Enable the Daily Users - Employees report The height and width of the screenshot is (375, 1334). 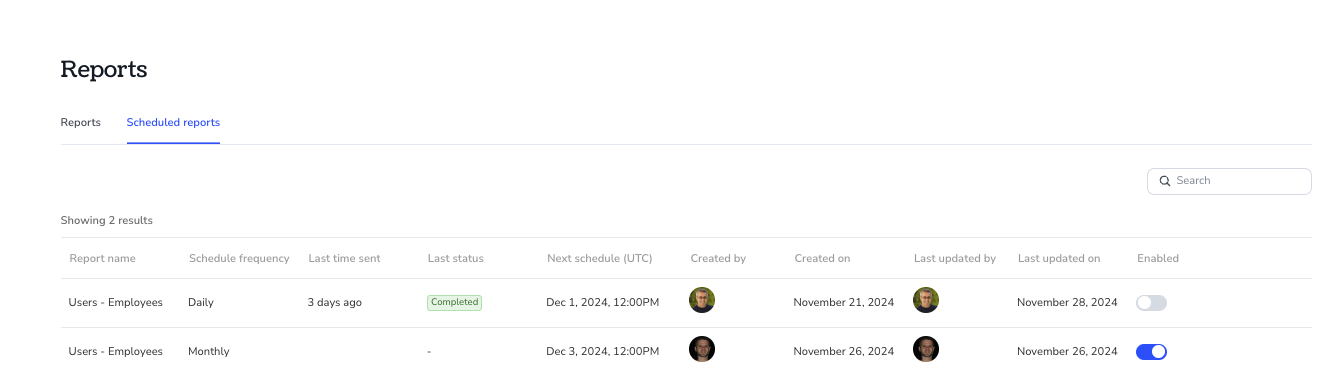pos(1151,302)
